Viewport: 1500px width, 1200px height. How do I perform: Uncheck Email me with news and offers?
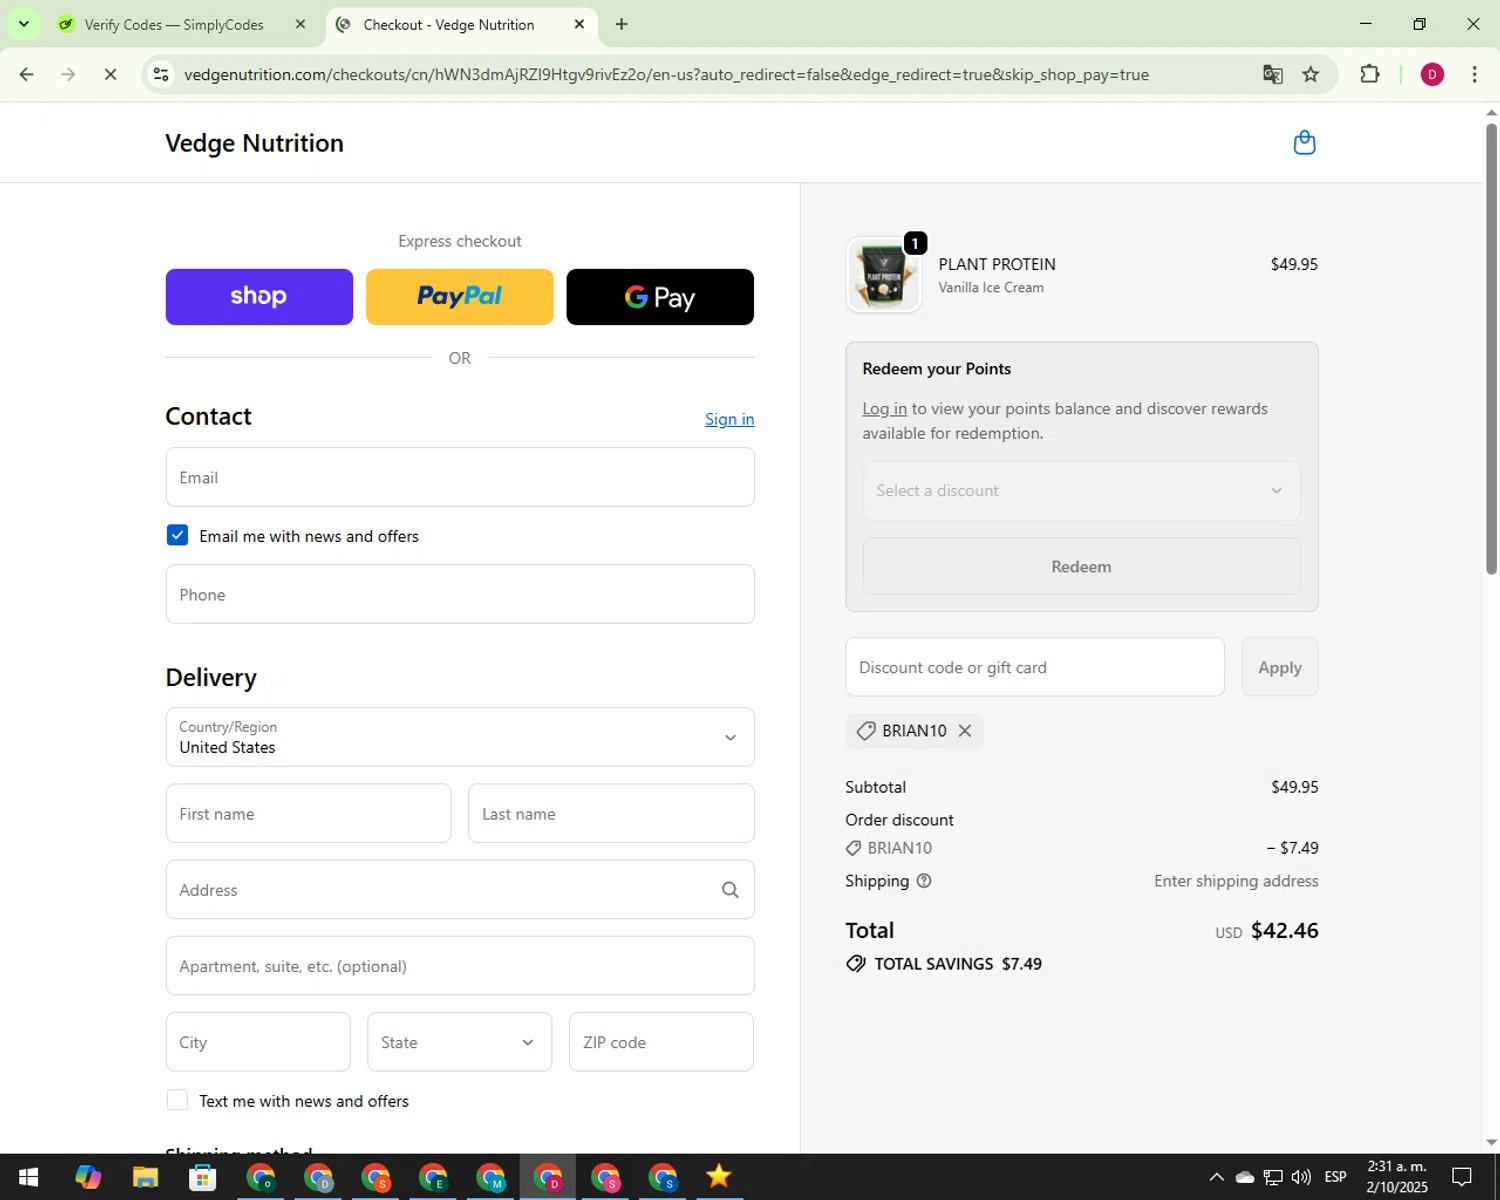click(x=177, y=535)
